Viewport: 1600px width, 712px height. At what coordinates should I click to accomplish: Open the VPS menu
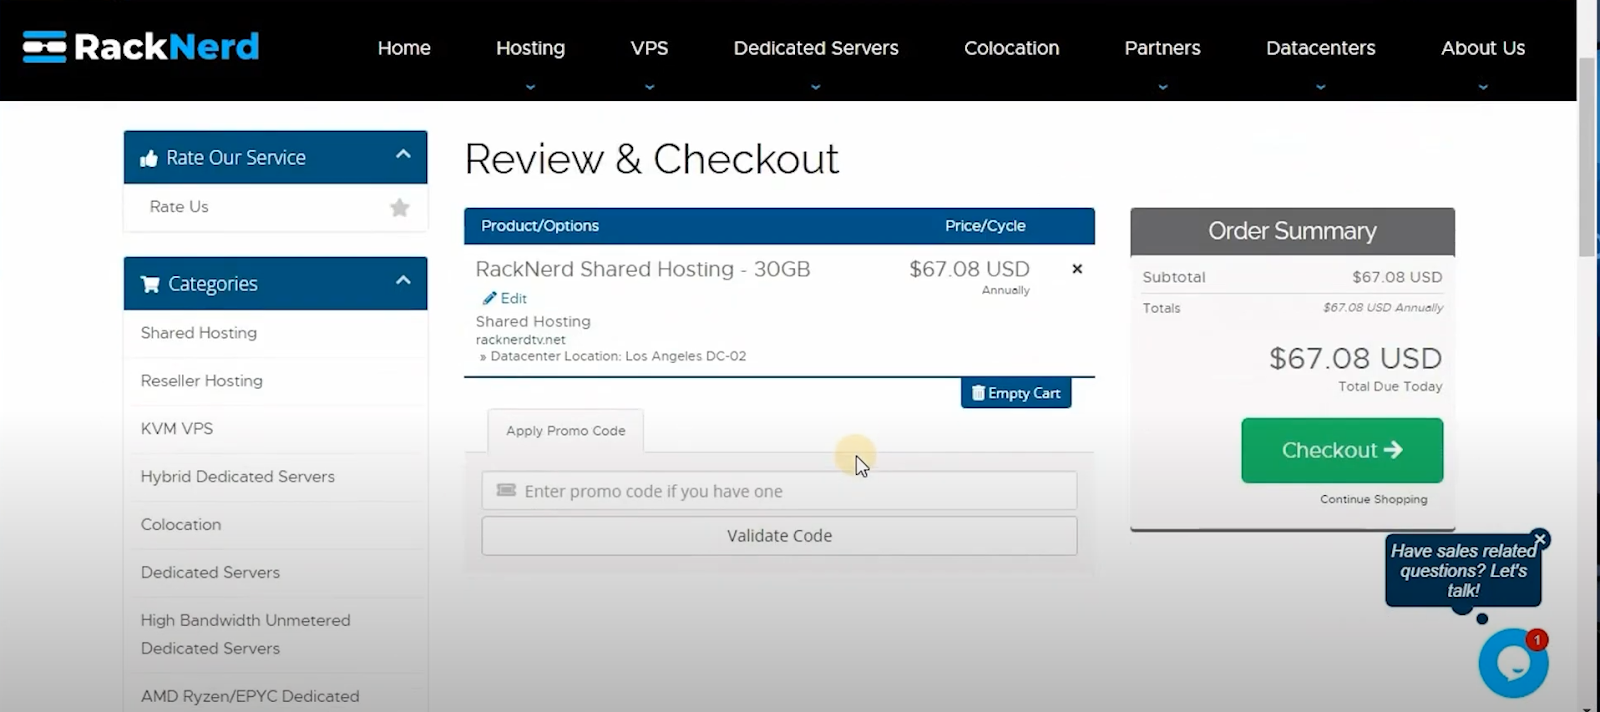pos(649,48)
